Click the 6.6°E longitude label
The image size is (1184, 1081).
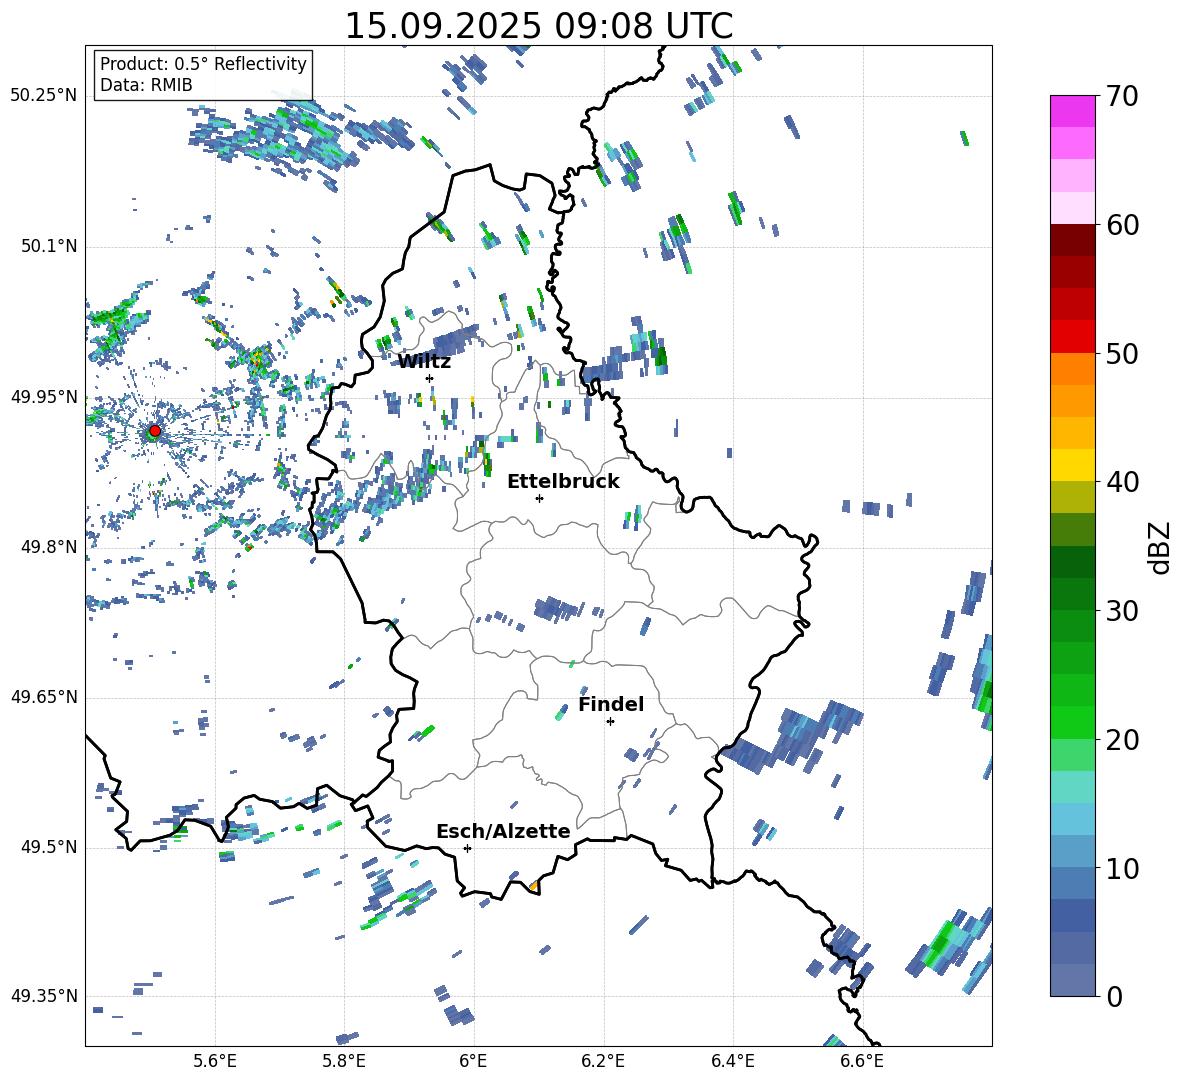tap(862, 1061)
